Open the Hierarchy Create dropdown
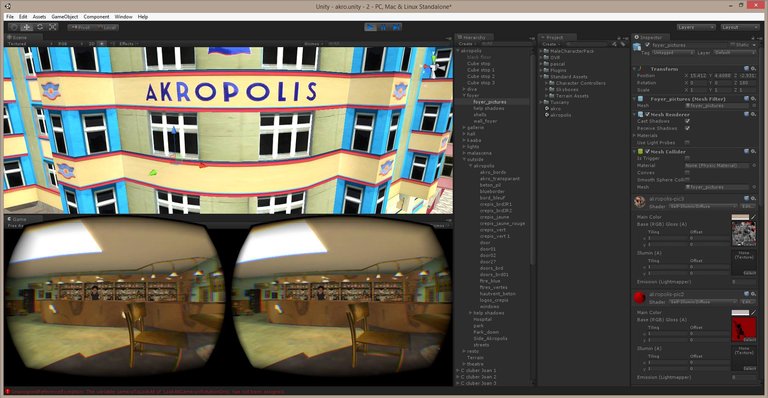Image resolution: width=768 pixels, height=398 pixels. click(x=467, y=44)
